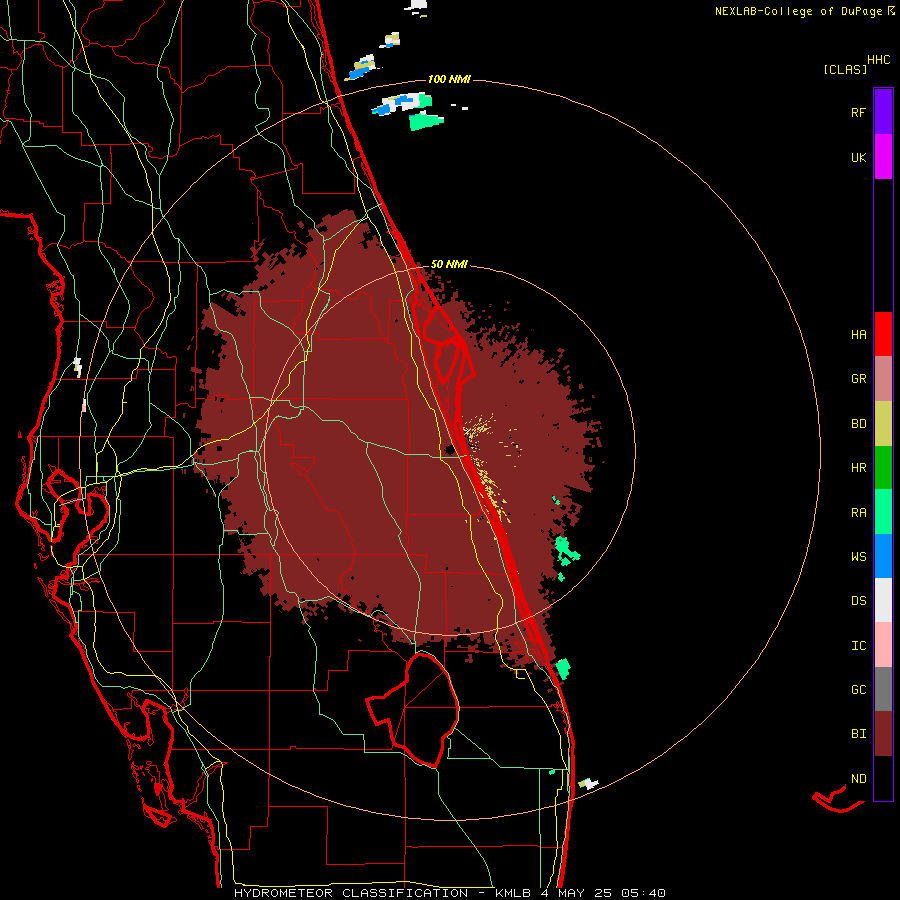Click the HA legend label
The width and height of the screenshot is (900, 900).
click(x=858, y=335)
